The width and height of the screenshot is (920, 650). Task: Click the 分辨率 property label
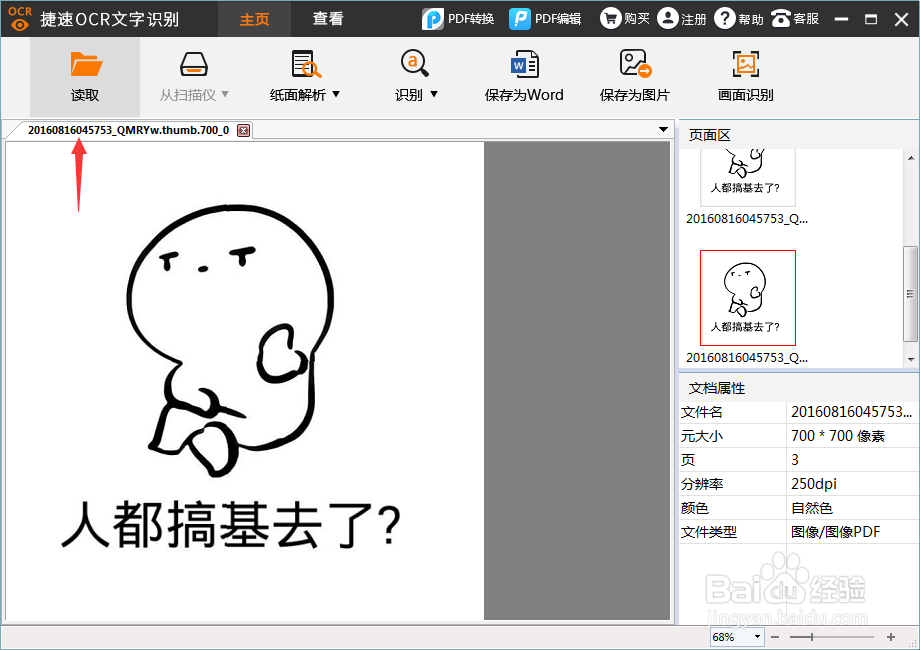(x=702, y=484)
